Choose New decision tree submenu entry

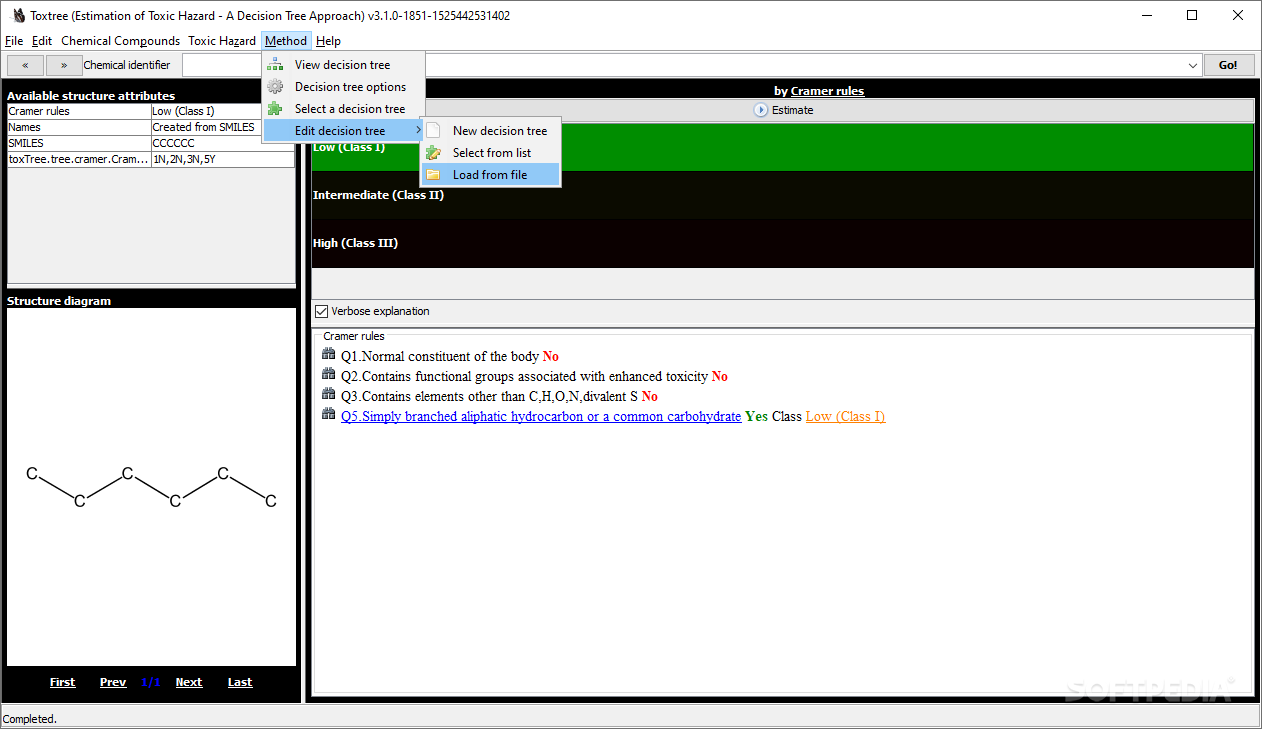point(490,131)
